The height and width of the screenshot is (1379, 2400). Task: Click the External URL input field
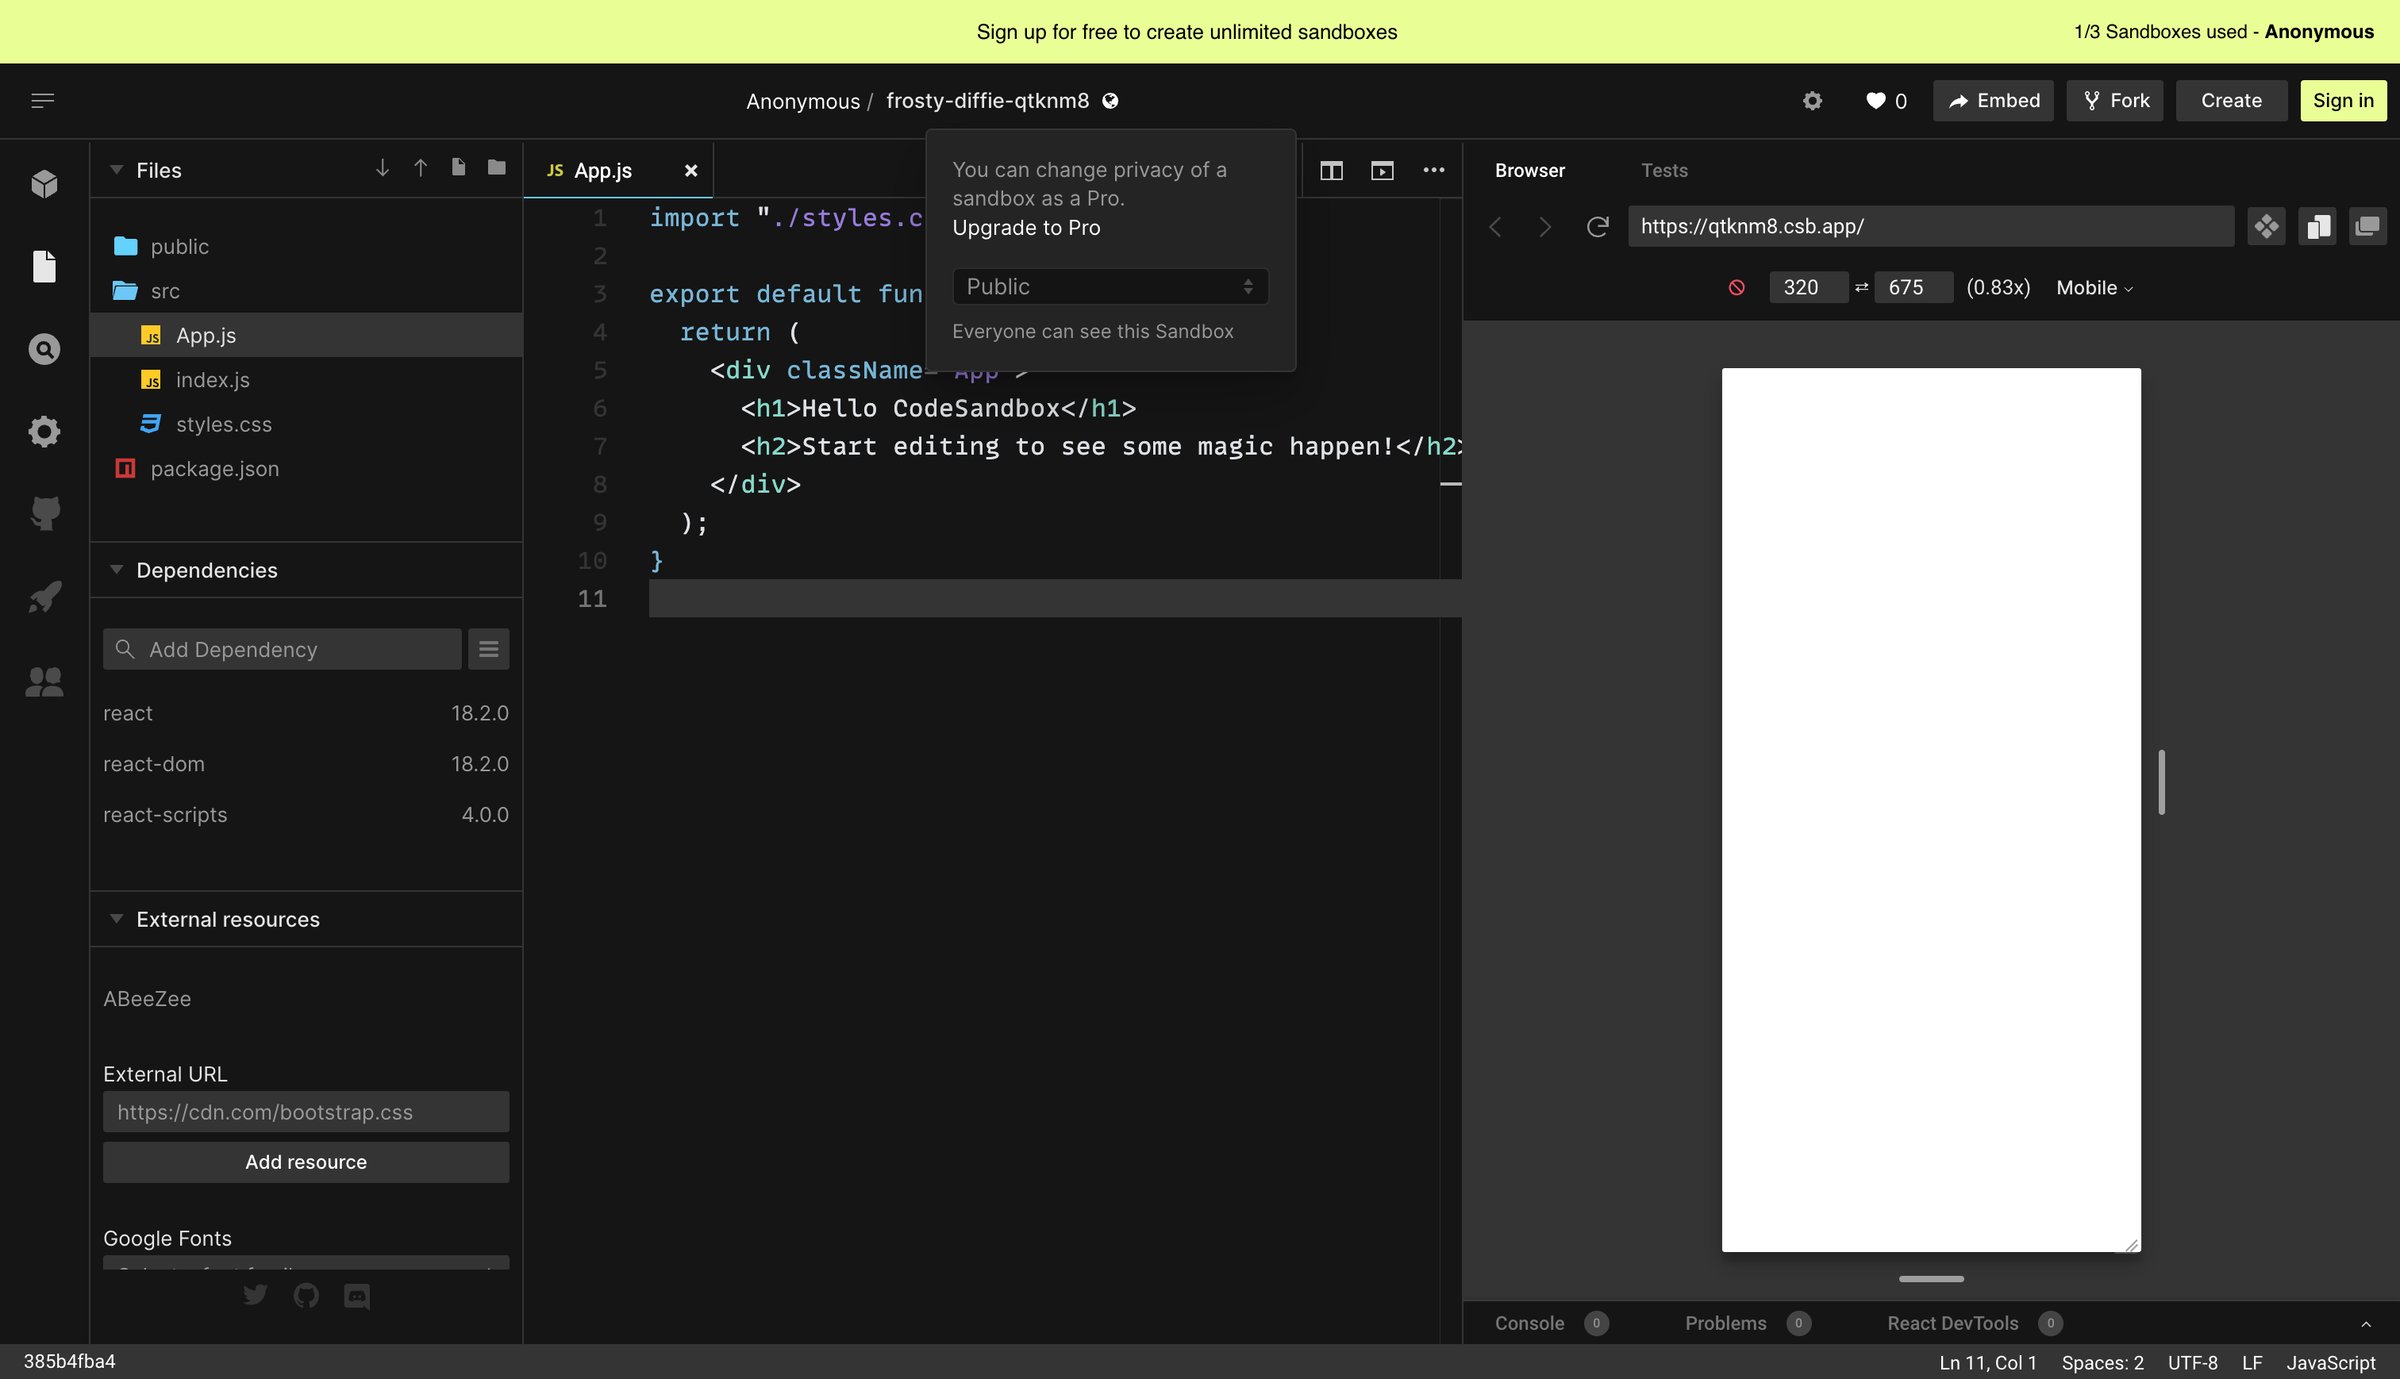pyautogui.click(x=306, y=1112)
